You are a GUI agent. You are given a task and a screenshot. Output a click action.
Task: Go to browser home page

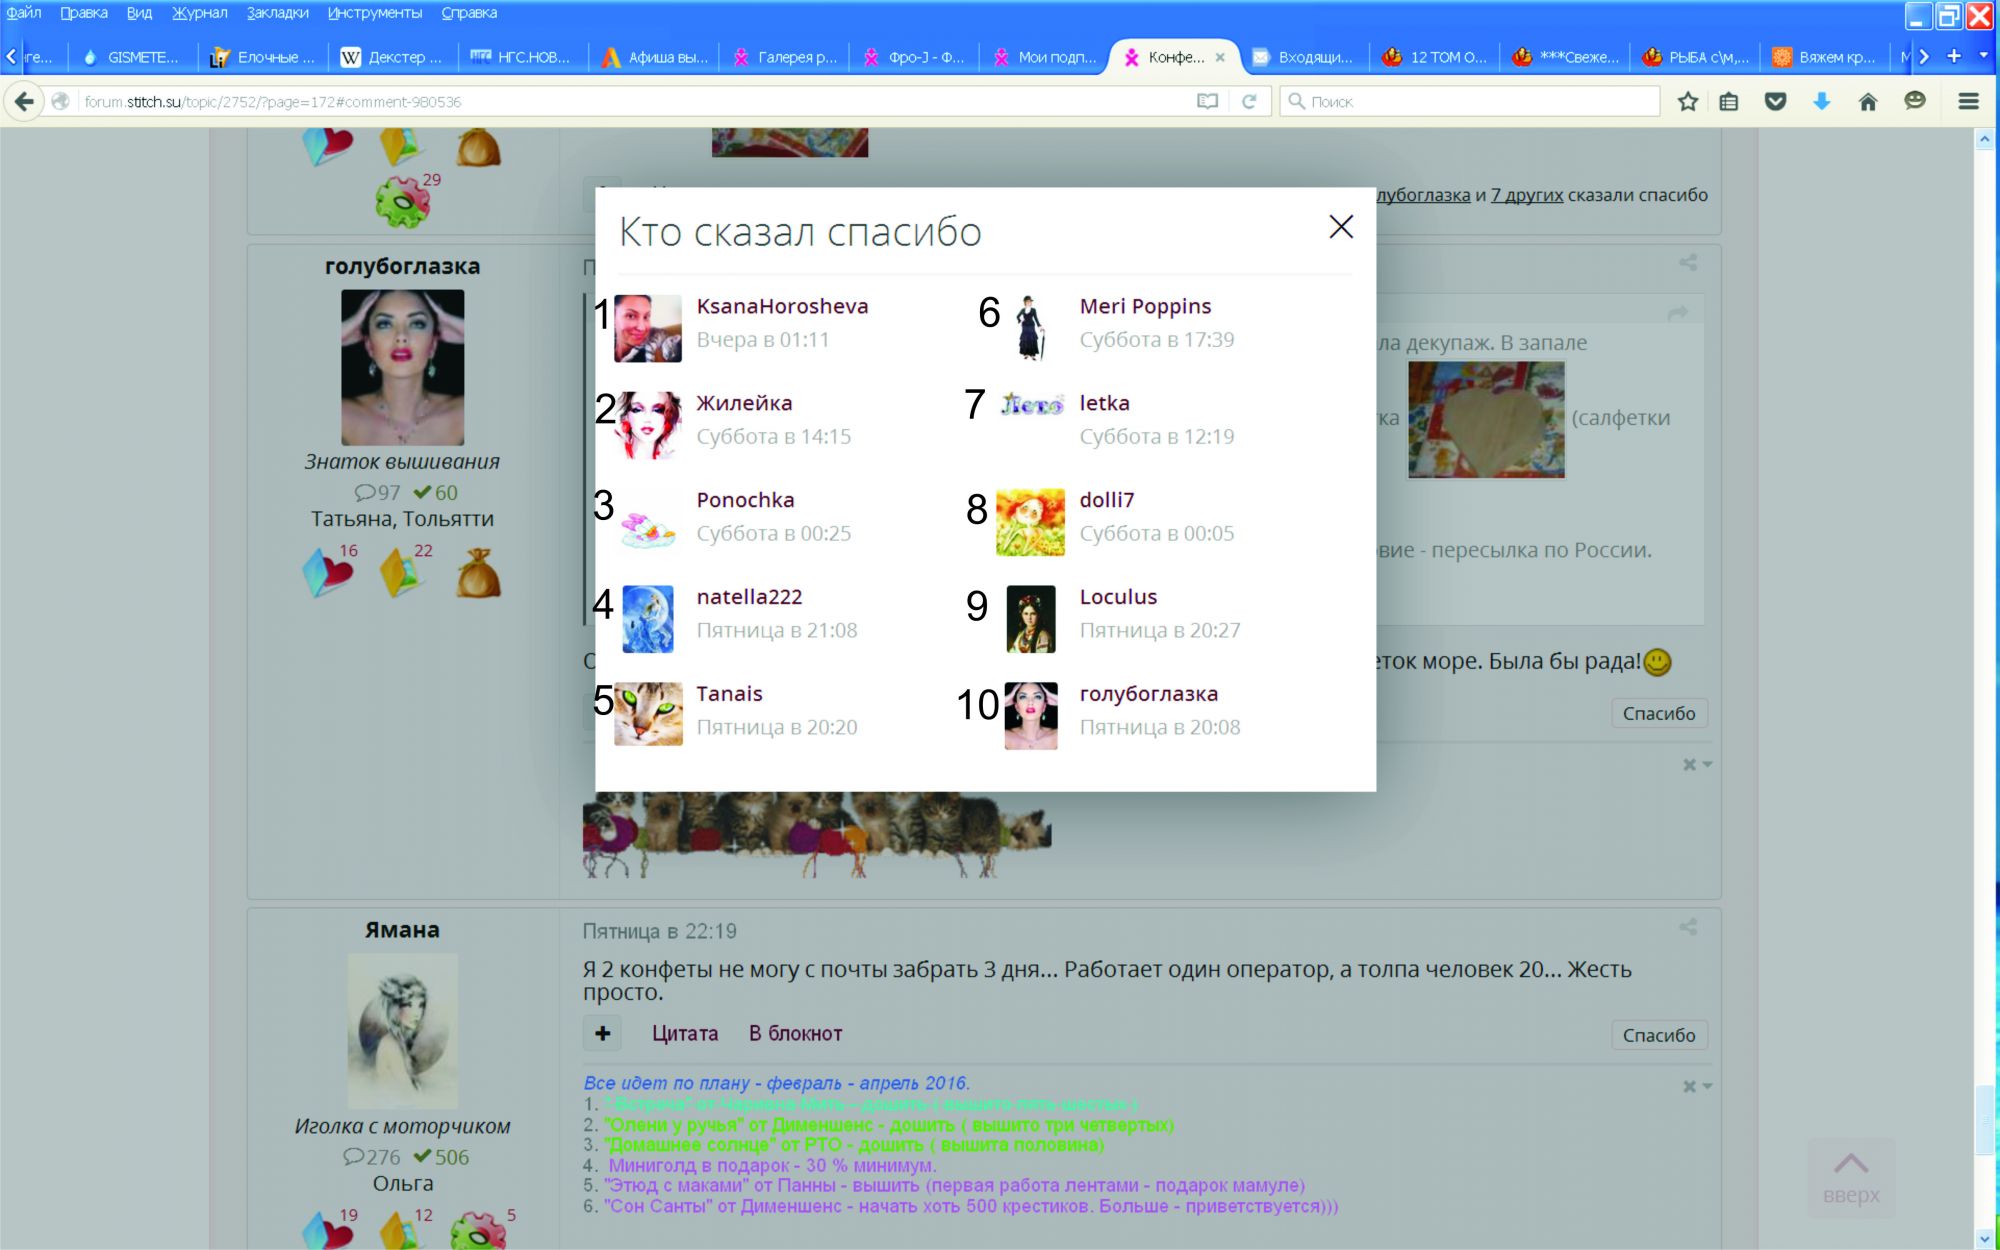coord(1867,101)
